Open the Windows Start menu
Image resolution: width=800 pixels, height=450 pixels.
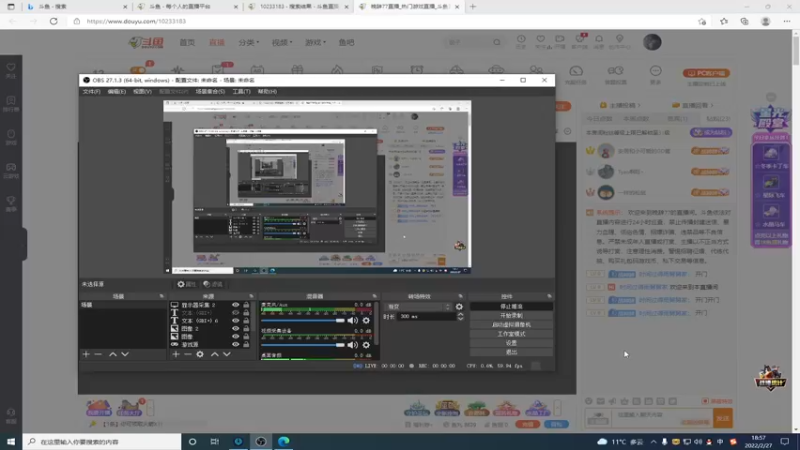coord(11,441)
